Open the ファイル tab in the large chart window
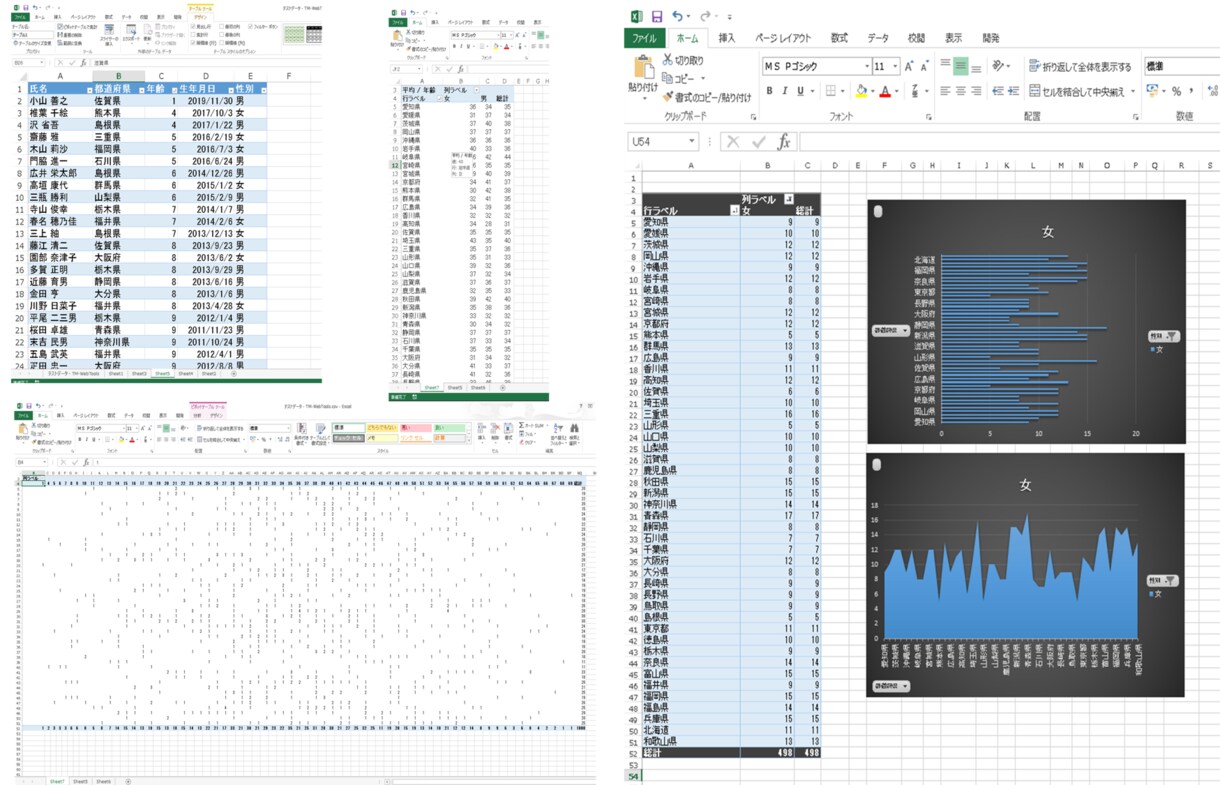Viewport: 1220px width, 785px height. pos(644,38)
